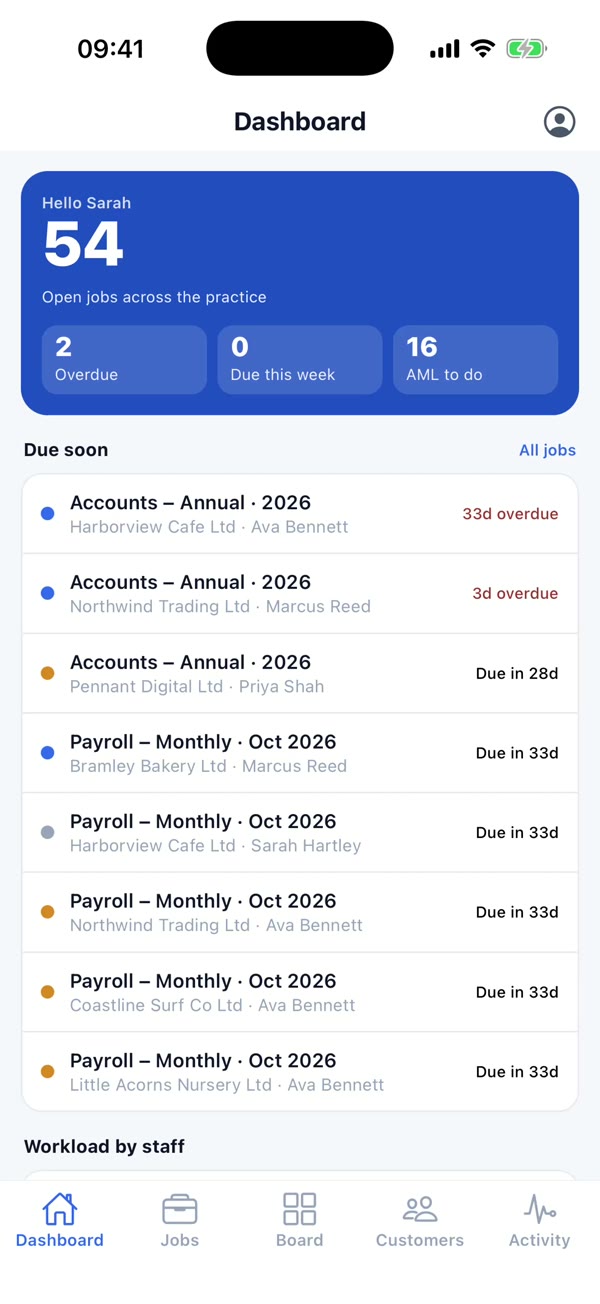The height and width of the screenshot is (1304, 600).
Task: Tap blue status dot for Harborview Accounts job
Action: click(x=47, y=514)
